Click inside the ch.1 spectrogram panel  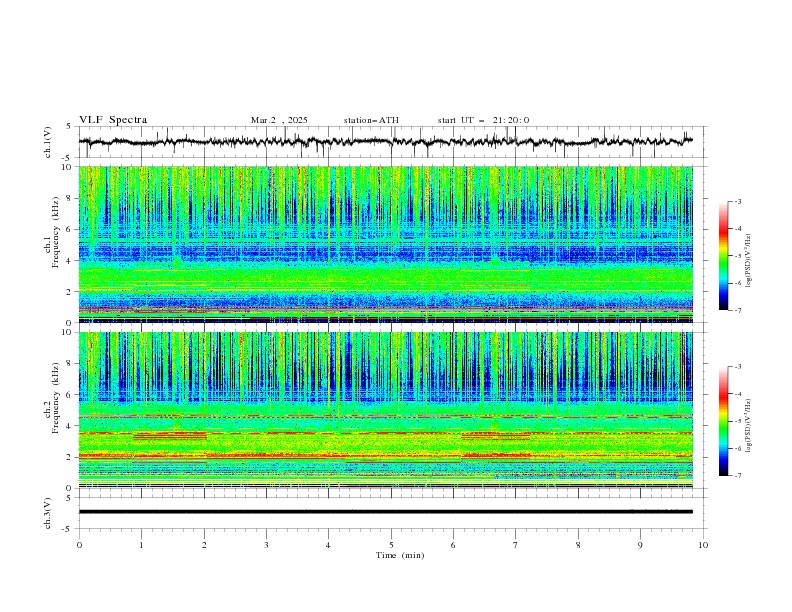point(386,244)
